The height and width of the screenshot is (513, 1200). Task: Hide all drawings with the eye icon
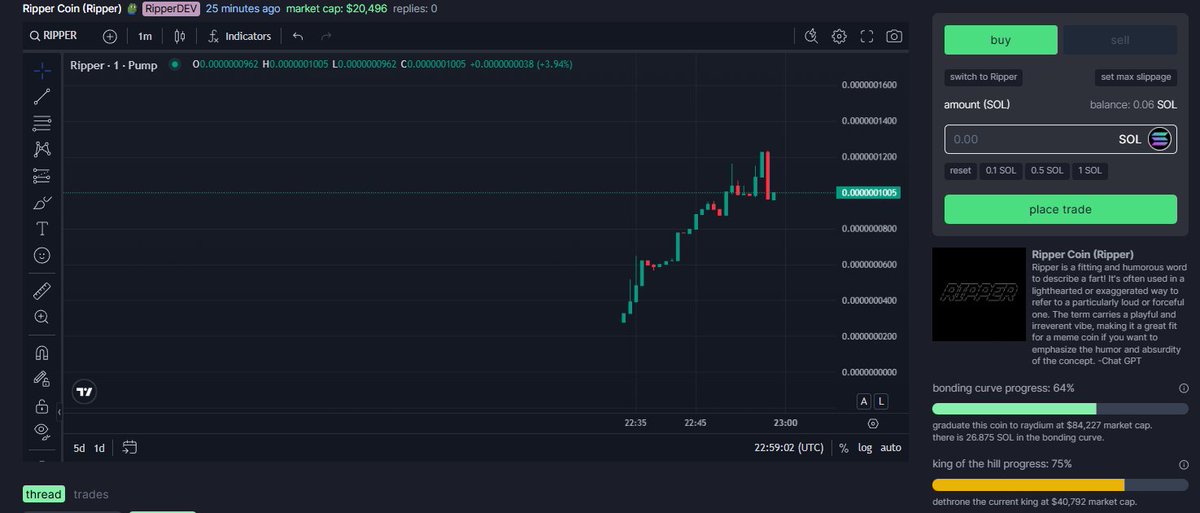(x=42, y=432)
